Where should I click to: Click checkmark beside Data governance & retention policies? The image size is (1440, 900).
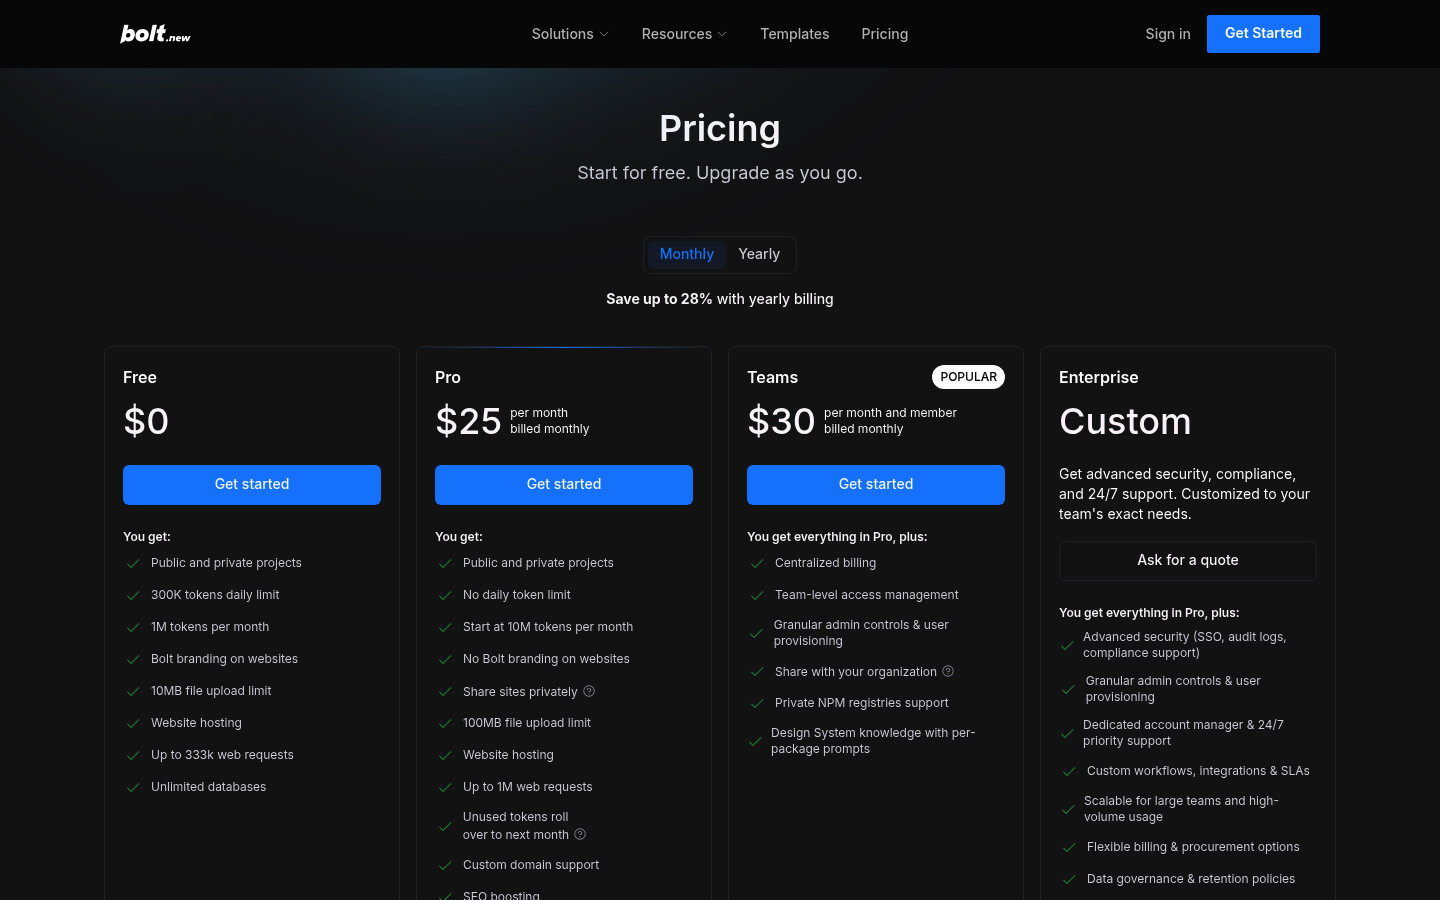click(x=1069, y=879)
